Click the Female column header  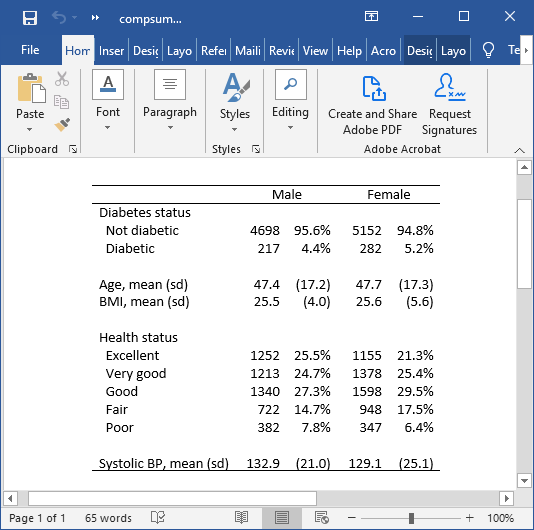pos(389,194)
